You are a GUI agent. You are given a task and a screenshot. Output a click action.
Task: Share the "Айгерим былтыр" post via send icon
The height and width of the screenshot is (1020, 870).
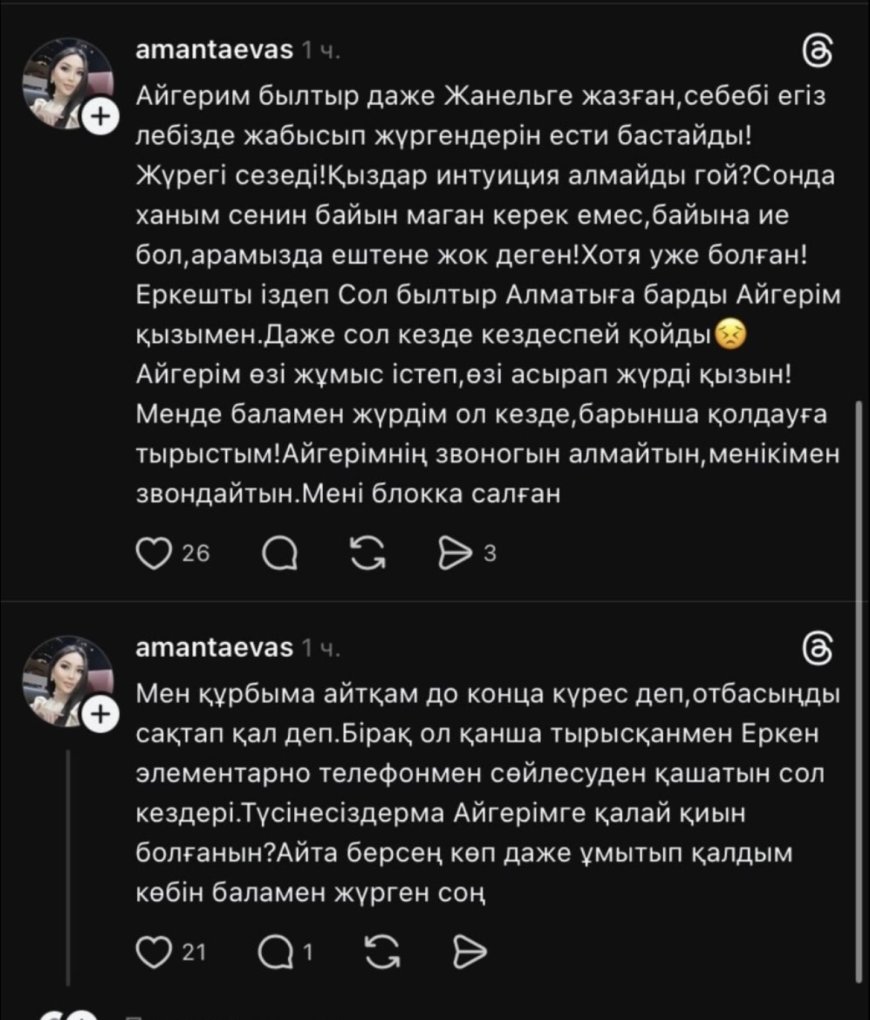pos(456,555)
